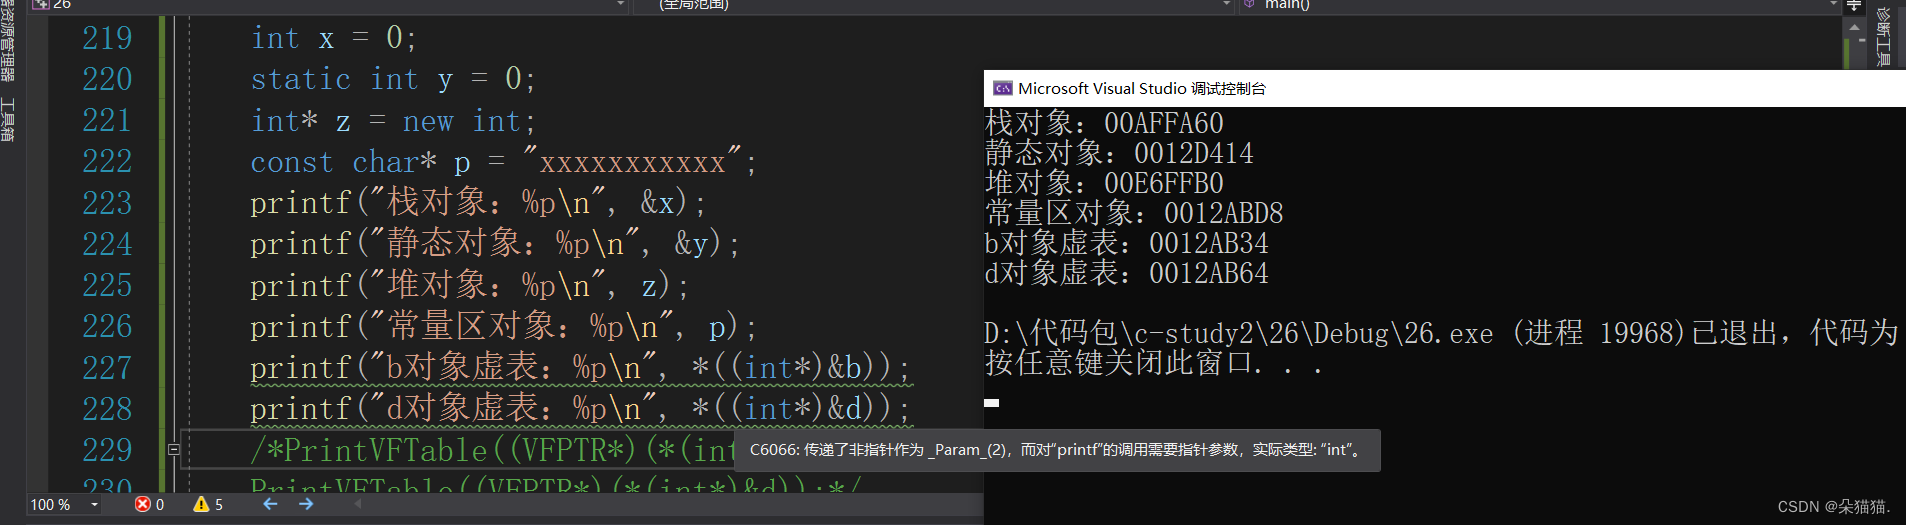Click the C6066 warning tooltip
1906x525 pixels.
1056,450
